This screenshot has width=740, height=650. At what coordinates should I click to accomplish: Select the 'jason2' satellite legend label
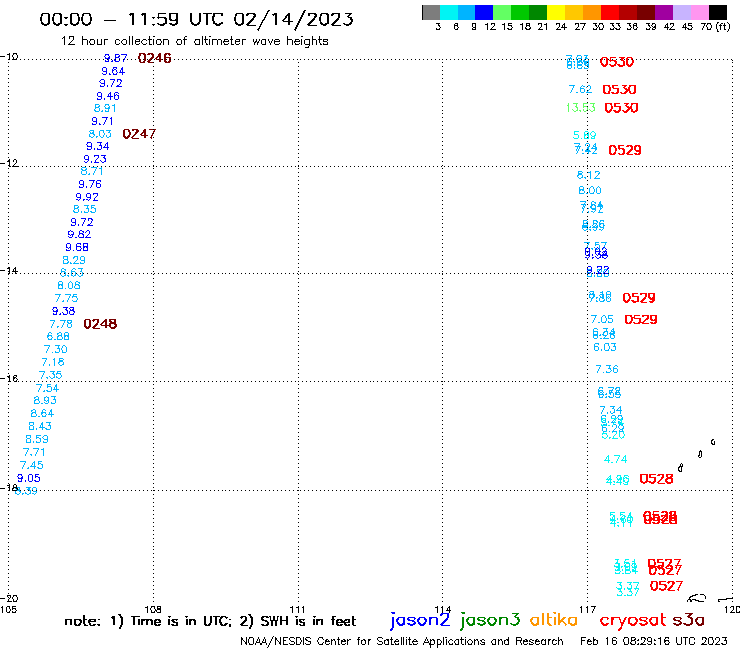pos(420,620)
